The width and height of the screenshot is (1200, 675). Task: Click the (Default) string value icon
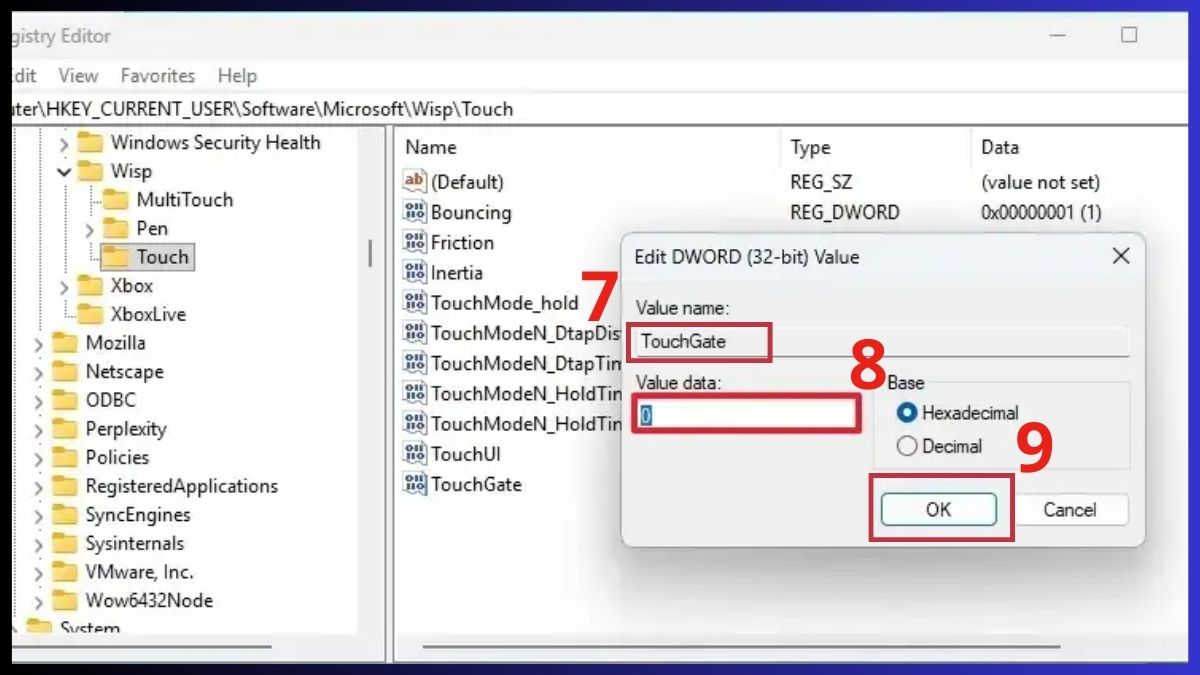[x=415, y=181]
